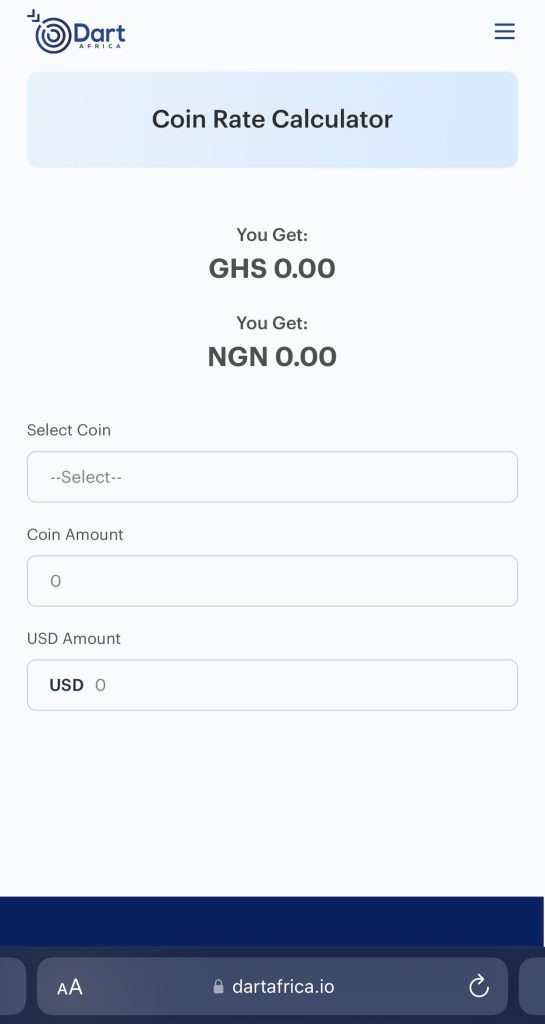Tap the lock icon beside dartafrica.io
The width and height of the screenshot is (545, 1024).
point(219,986)
